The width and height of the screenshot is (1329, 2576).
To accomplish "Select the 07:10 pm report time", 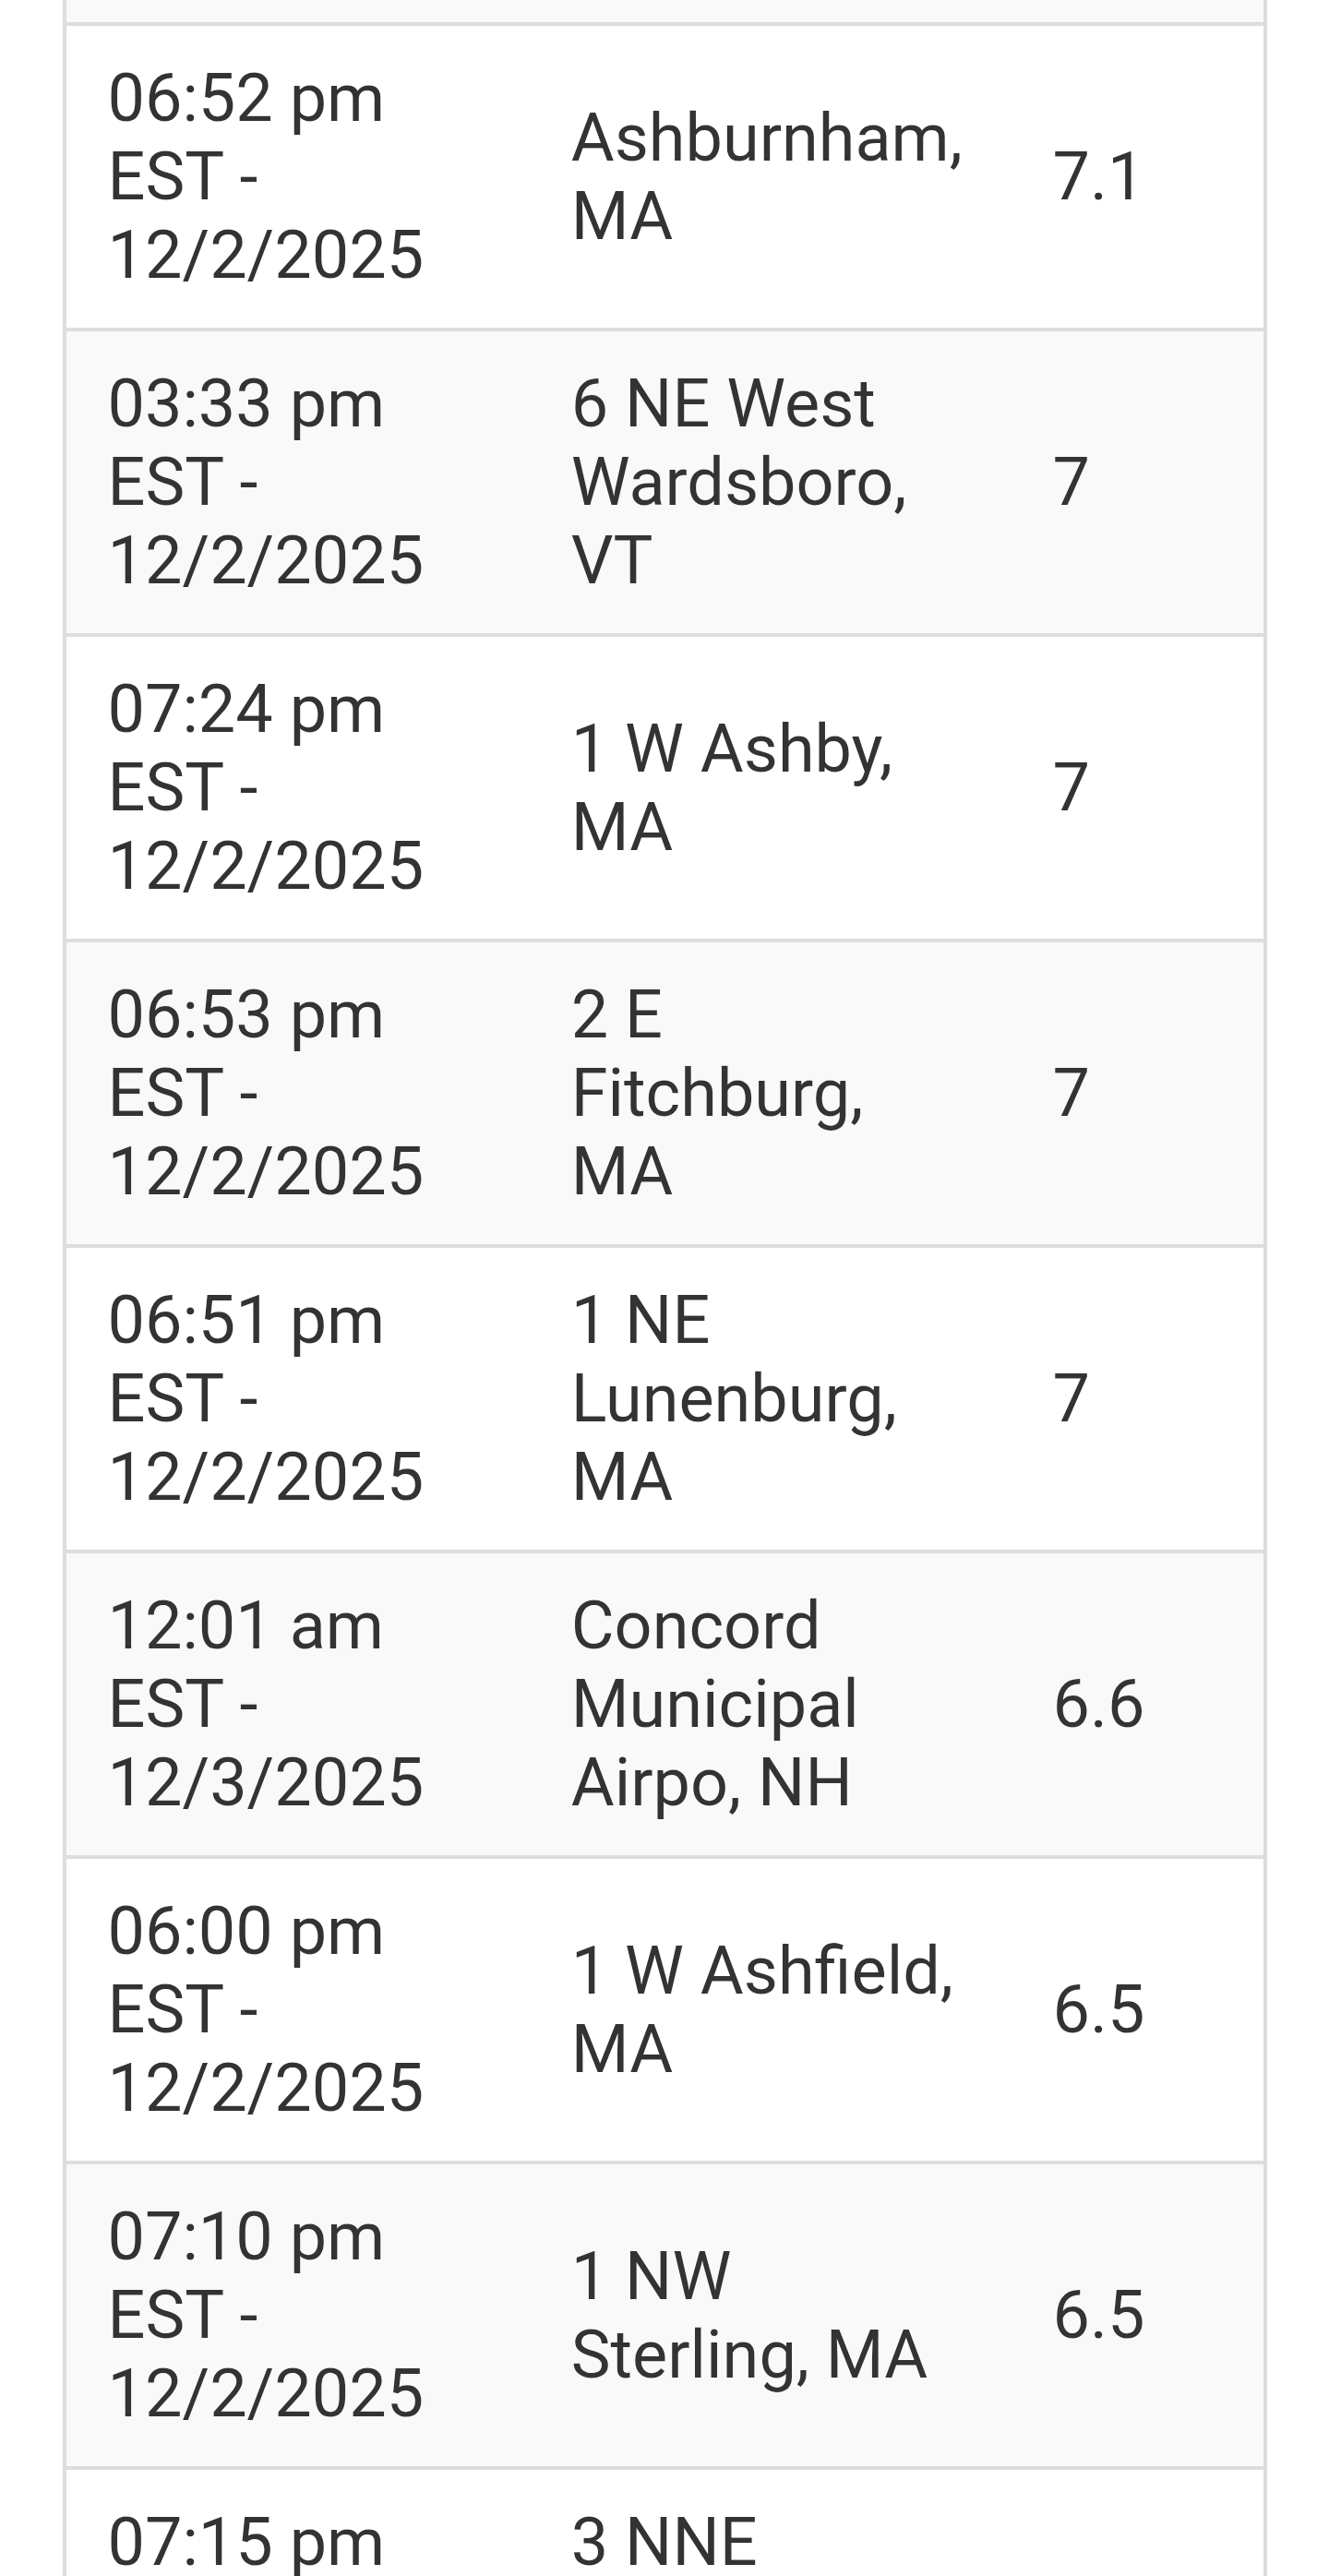I will (x=265, y=2314).
